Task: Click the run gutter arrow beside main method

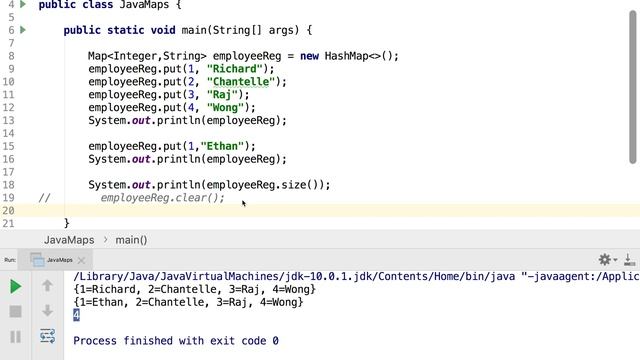Action: pyautogui.click(x=23, y=30)
